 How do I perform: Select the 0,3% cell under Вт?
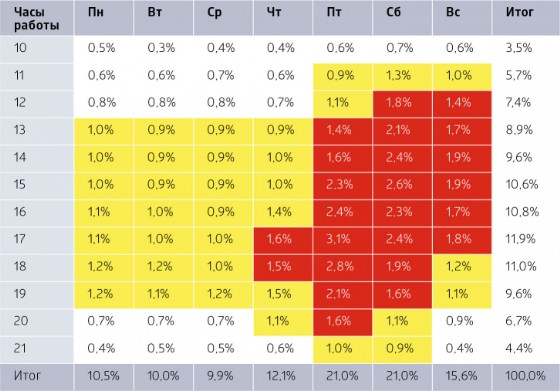point(163,48)
